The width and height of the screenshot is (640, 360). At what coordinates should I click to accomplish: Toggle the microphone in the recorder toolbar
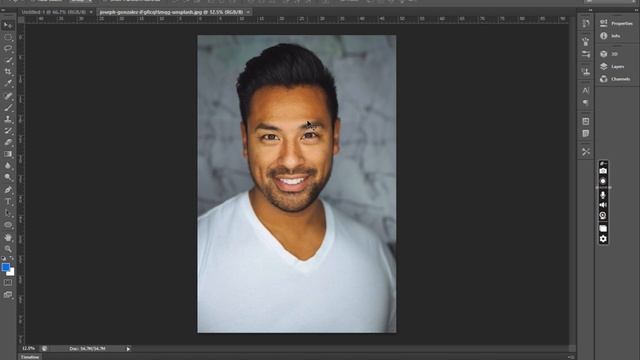(x=603, y=196)
